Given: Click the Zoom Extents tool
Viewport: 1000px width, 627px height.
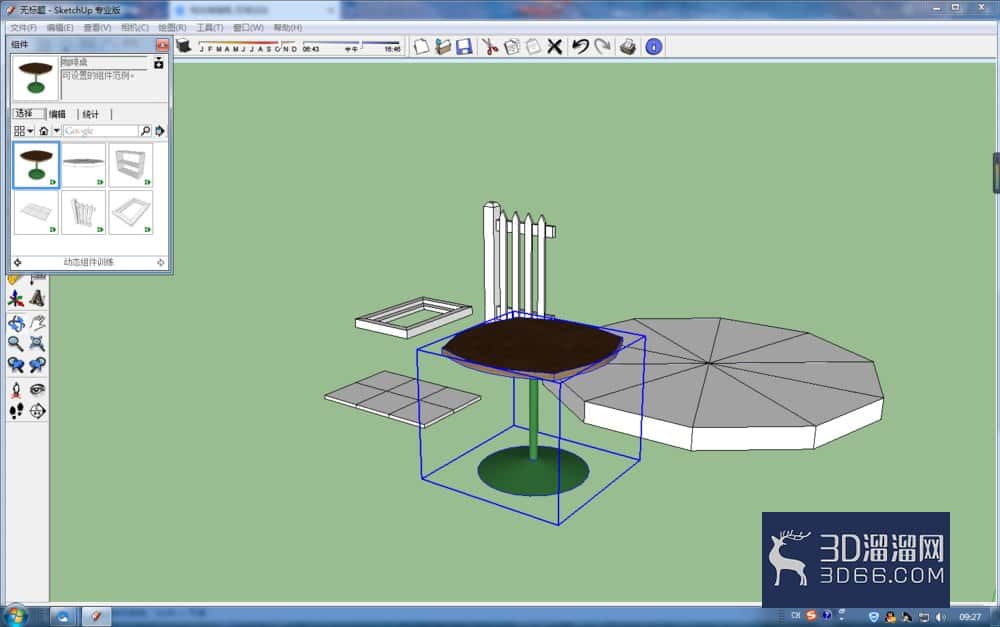Looking at the screenshot, I should (x=38, y=344).
